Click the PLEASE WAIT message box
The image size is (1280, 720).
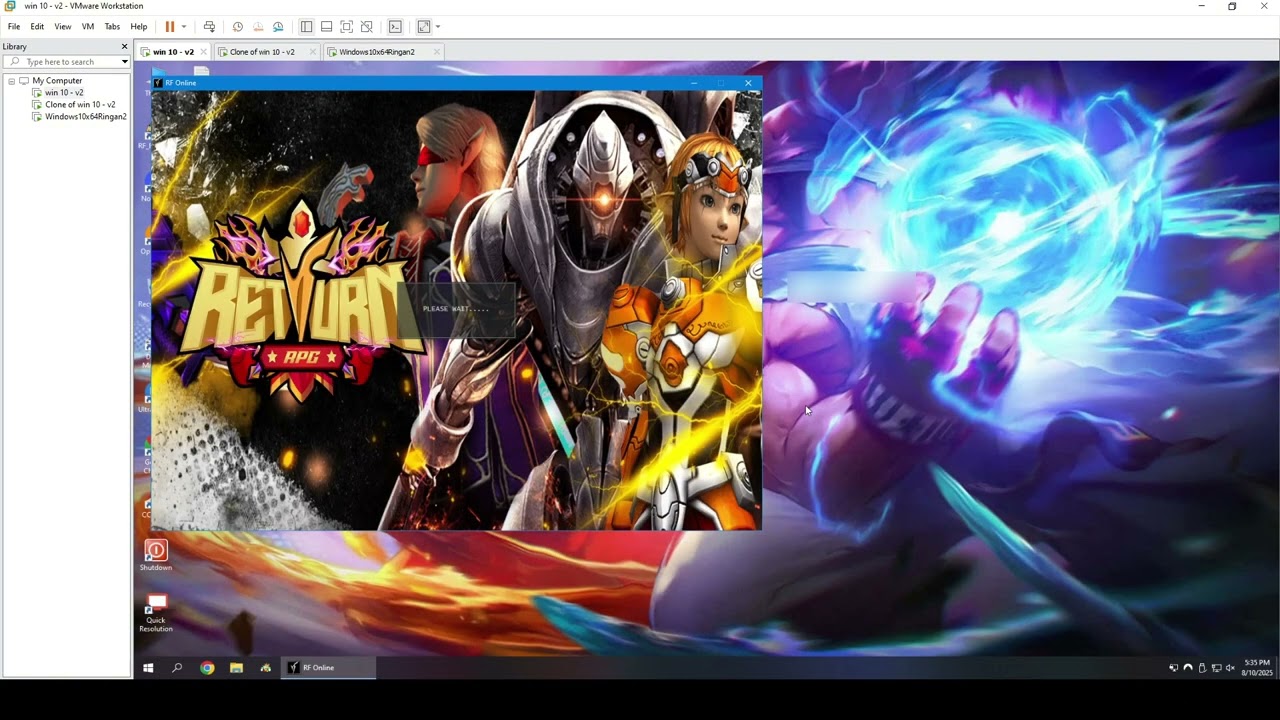coord(456,309)
